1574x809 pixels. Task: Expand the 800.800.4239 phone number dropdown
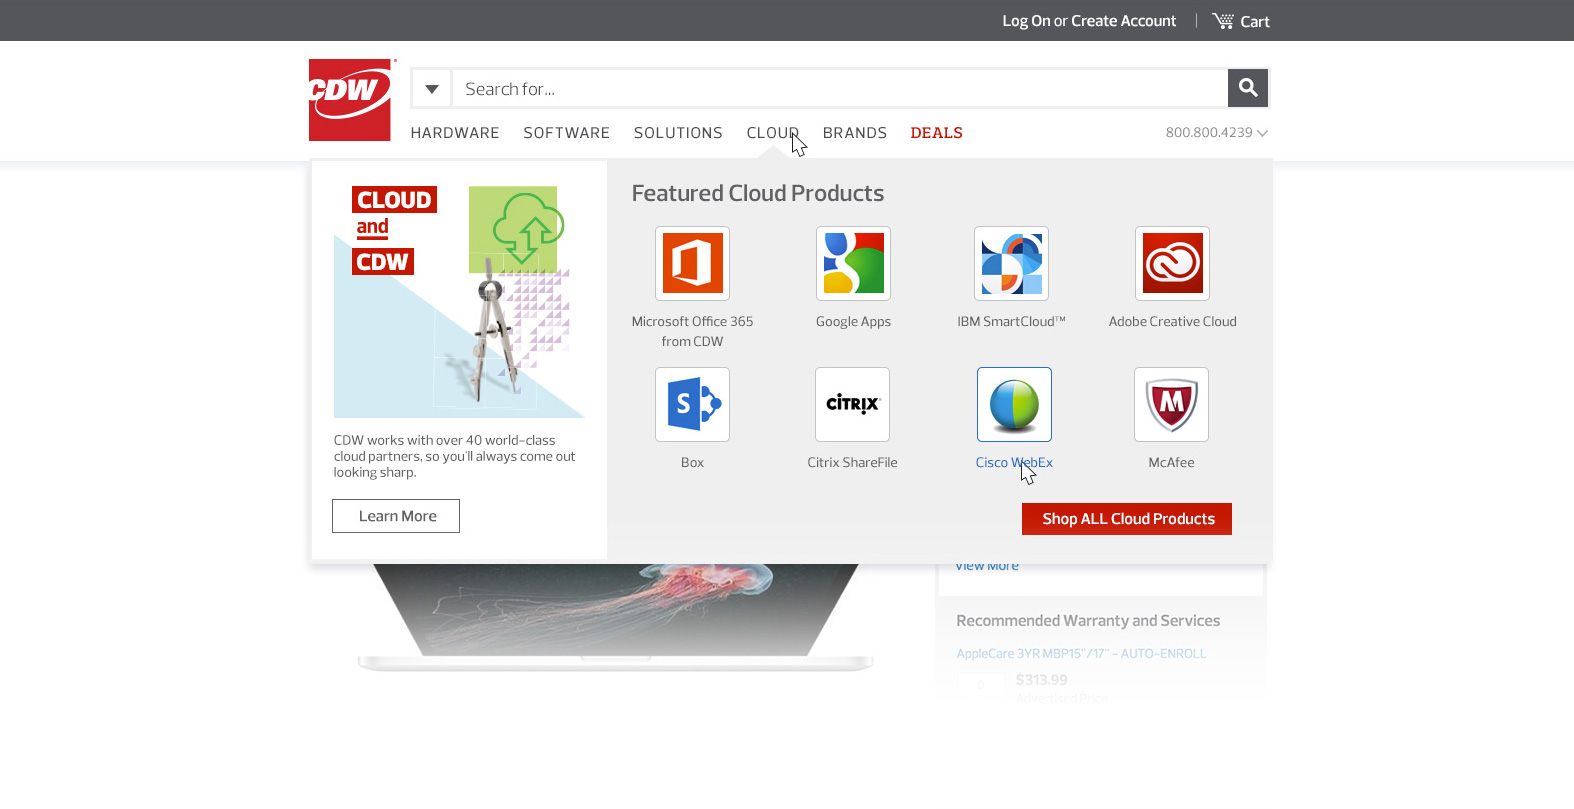click(1216, 133)
